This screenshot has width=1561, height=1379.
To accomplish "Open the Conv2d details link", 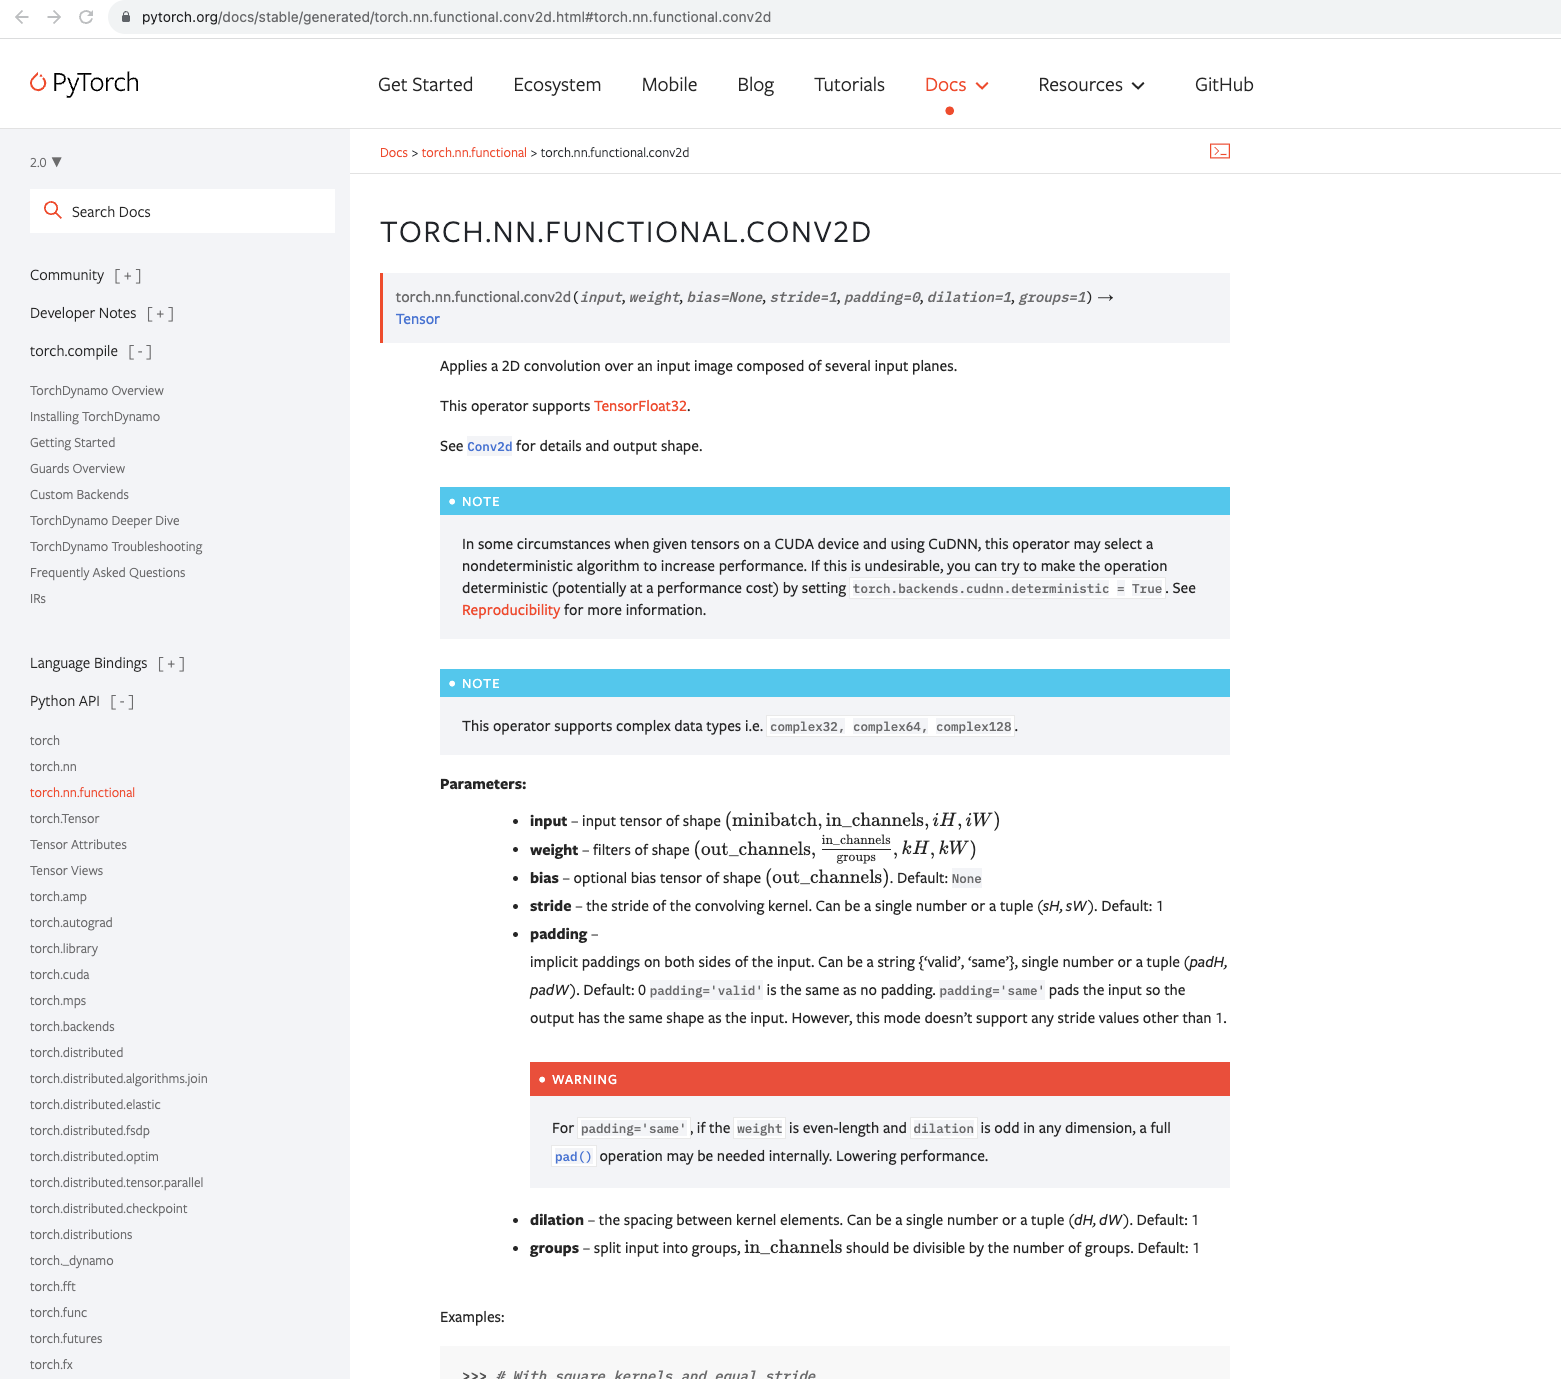I will point(489,446).
